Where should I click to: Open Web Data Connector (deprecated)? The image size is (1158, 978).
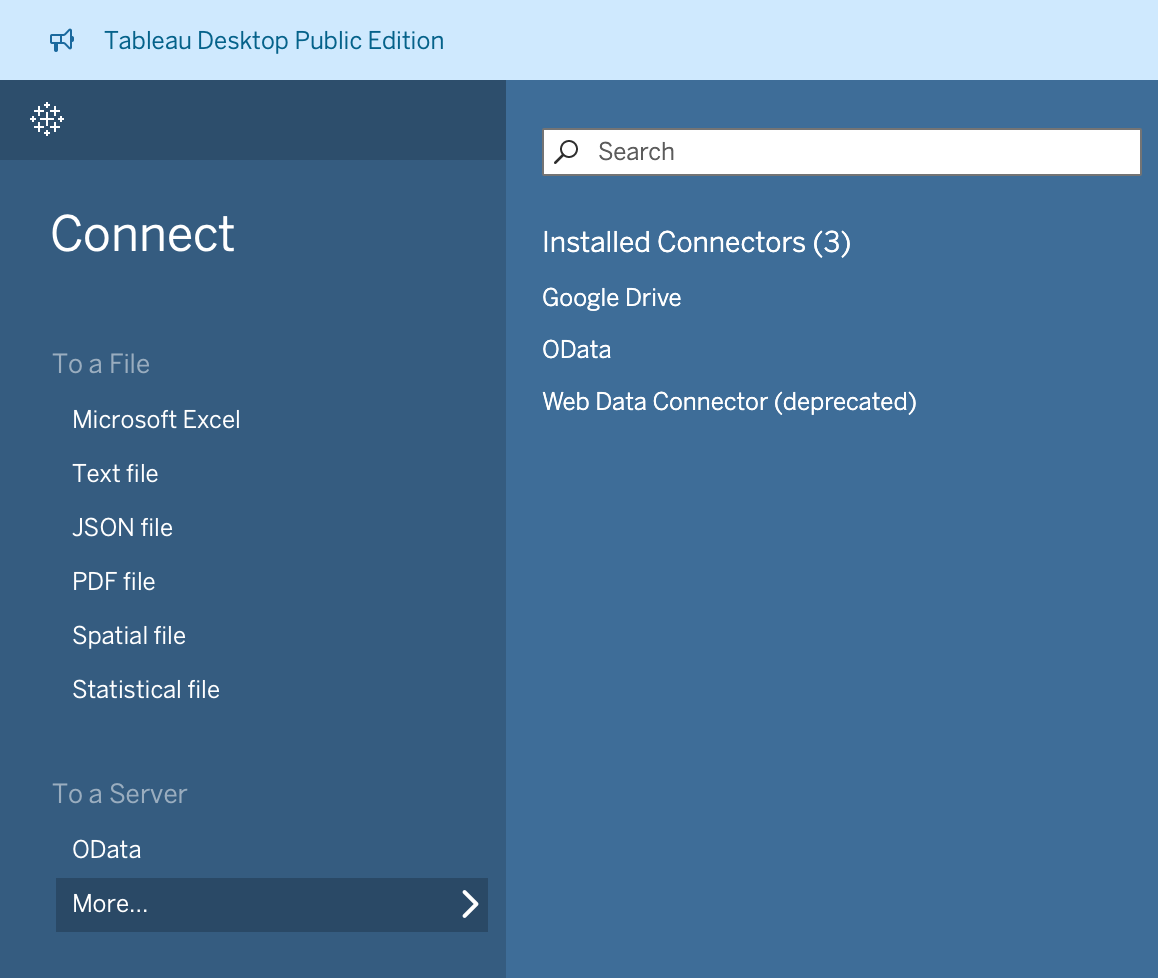[x=730, y=402]
